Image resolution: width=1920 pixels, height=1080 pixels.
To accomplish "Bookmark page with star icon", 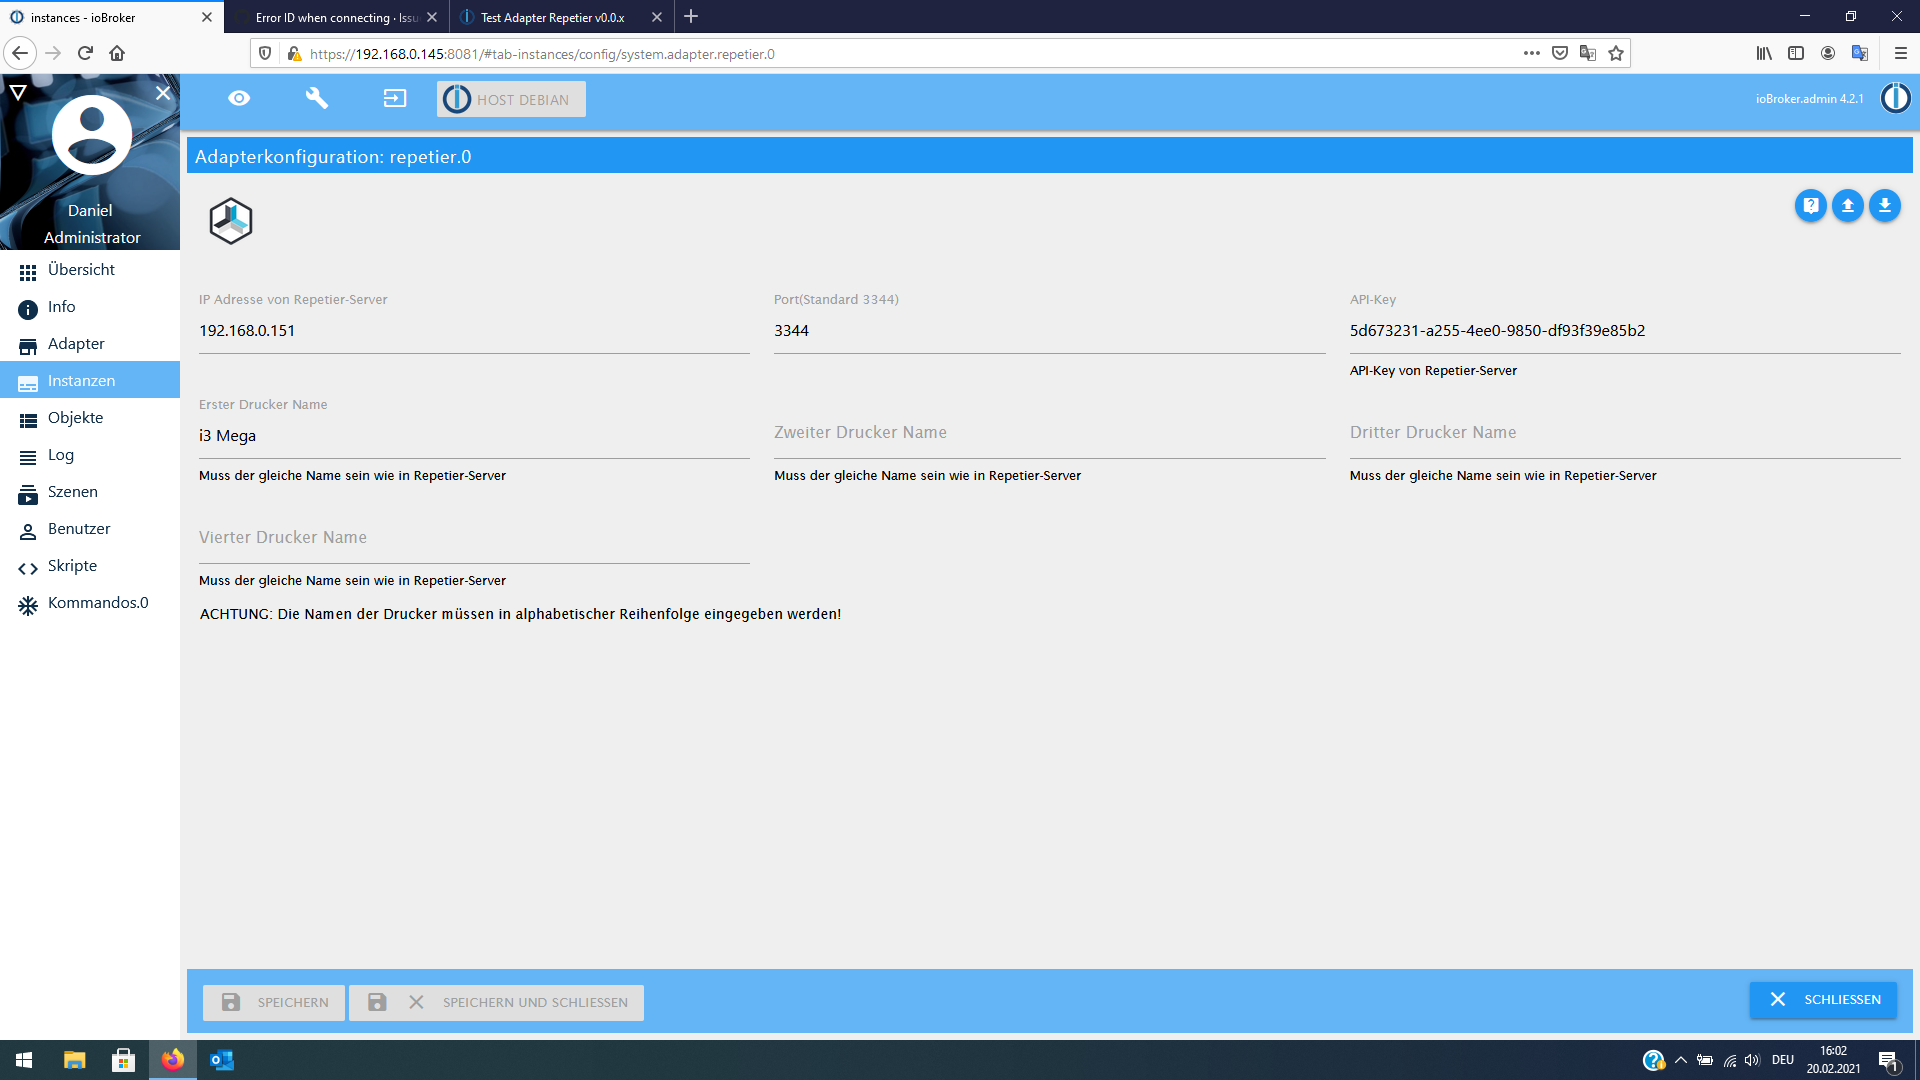I will tap(1616, 53).
